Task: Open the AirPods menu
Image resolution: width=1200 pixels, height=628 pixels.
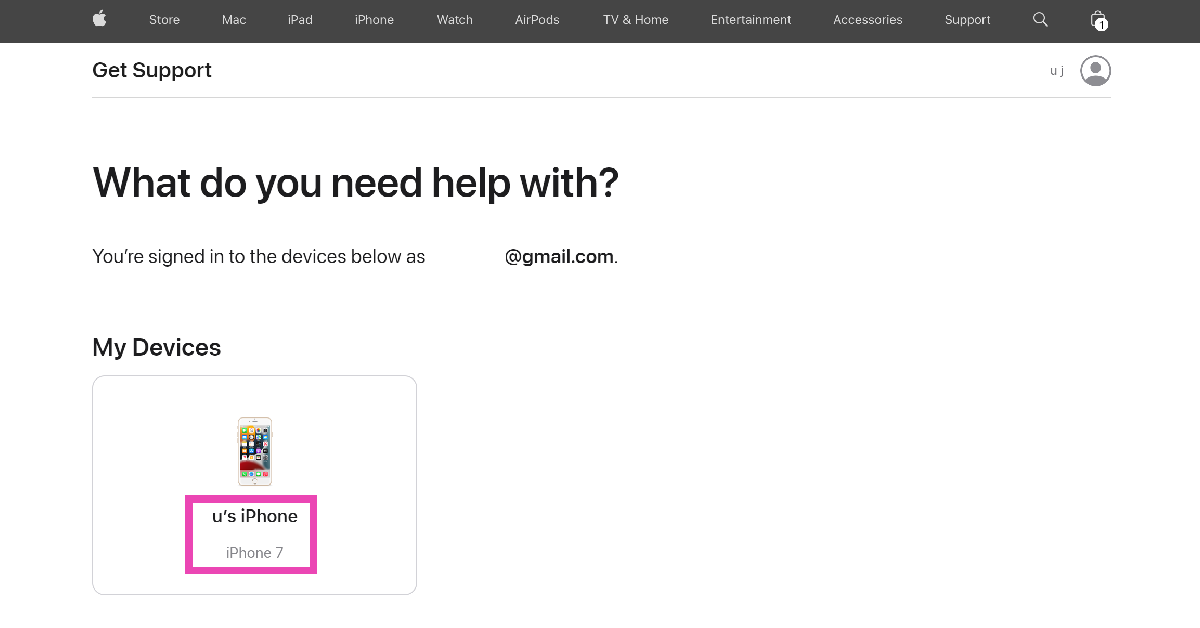Action: tap(537, 20)
